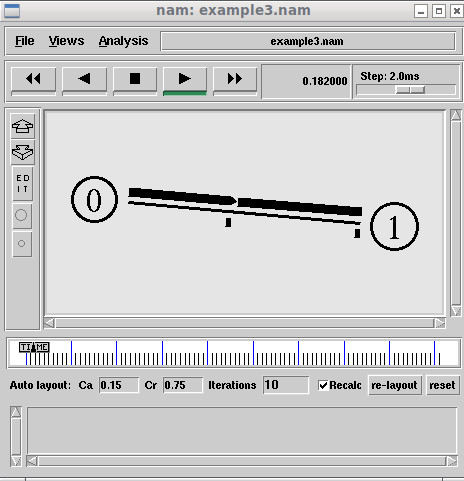Toggle the EDIT mode button
464x481 pixels.
coord(22,184)
